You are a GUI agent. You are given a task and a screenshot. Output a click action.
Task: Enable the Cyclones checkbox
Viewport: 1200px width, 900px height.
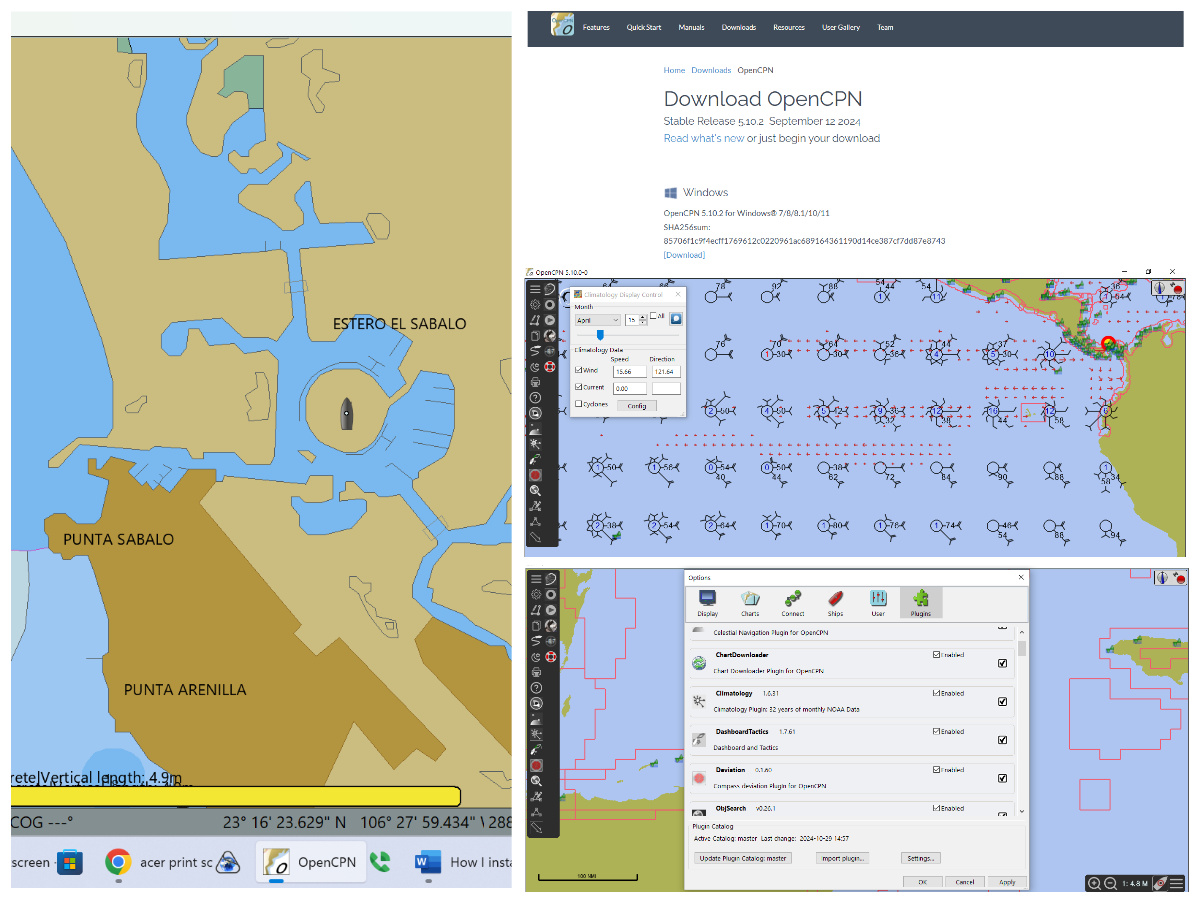579,404
